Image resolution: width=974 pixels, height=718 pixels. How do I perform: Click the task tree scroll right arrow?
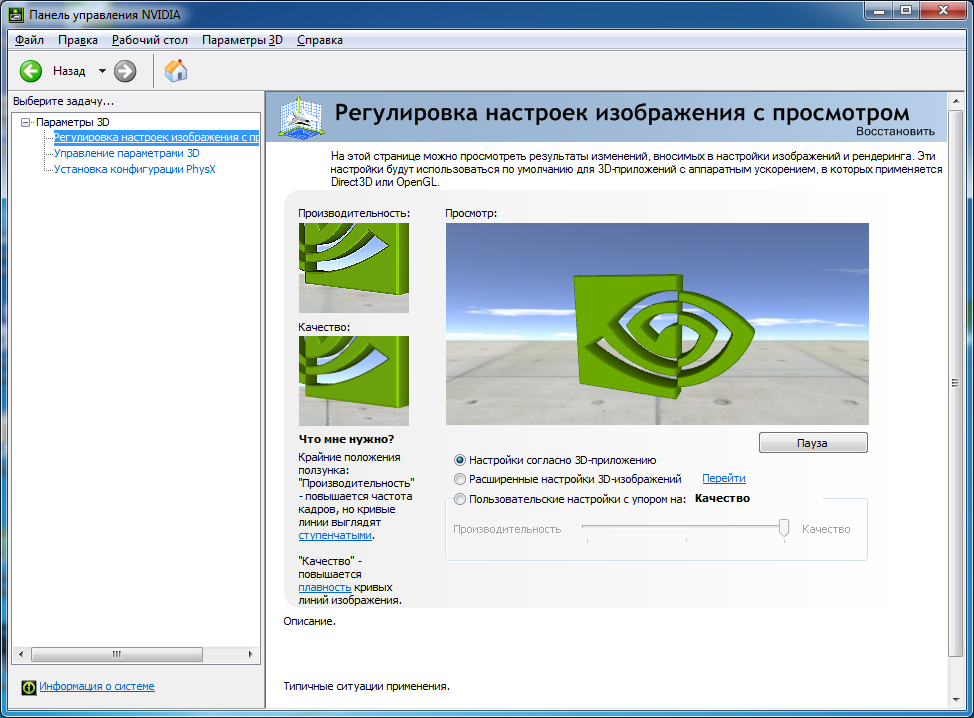click(x=250, y=654)
